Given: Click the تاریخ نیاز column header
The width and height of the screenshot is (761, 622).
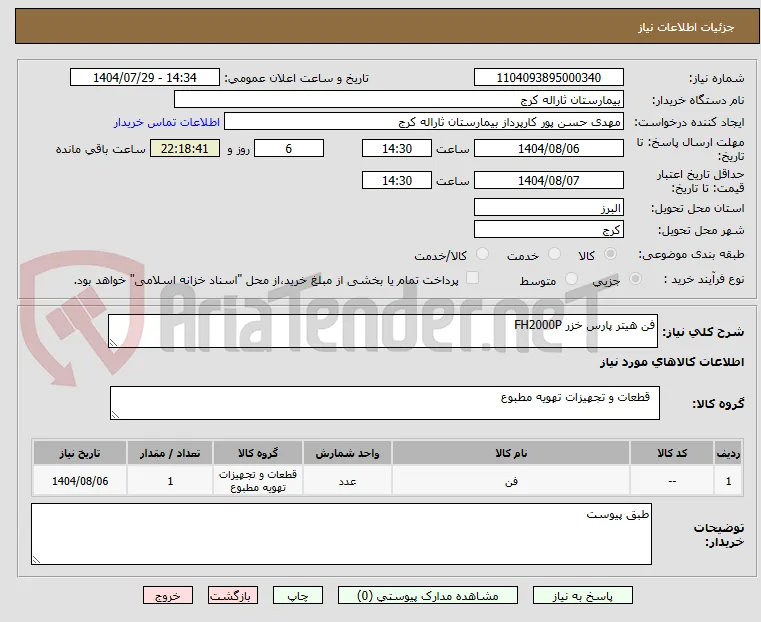Looking at the screenshot, I should pyautogui.click(x=80, y=453).
